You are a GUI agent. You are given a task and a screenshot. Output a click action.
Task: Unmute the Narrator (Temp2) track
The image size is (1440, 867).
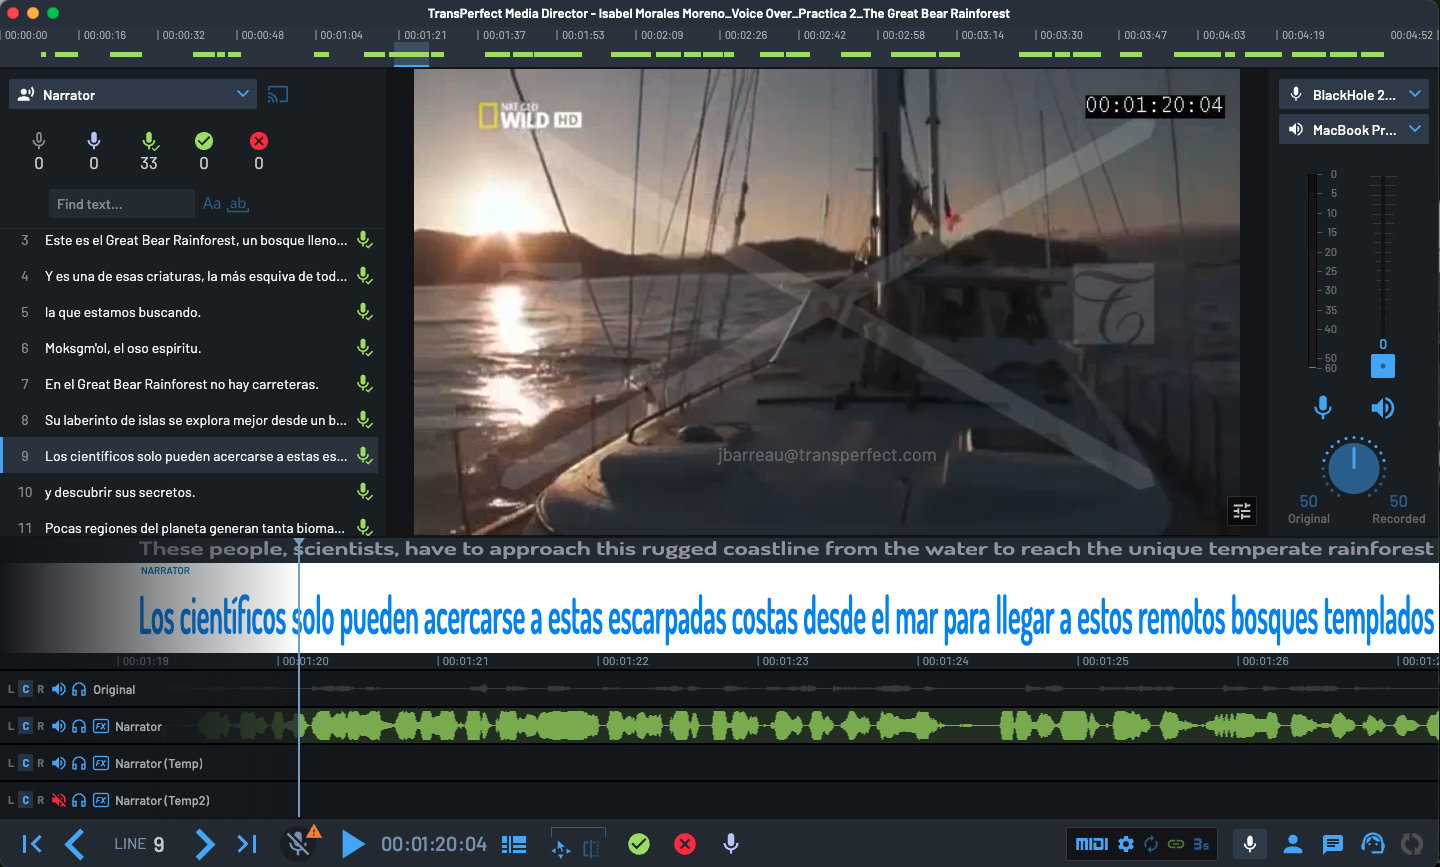(x=59, y=800)
